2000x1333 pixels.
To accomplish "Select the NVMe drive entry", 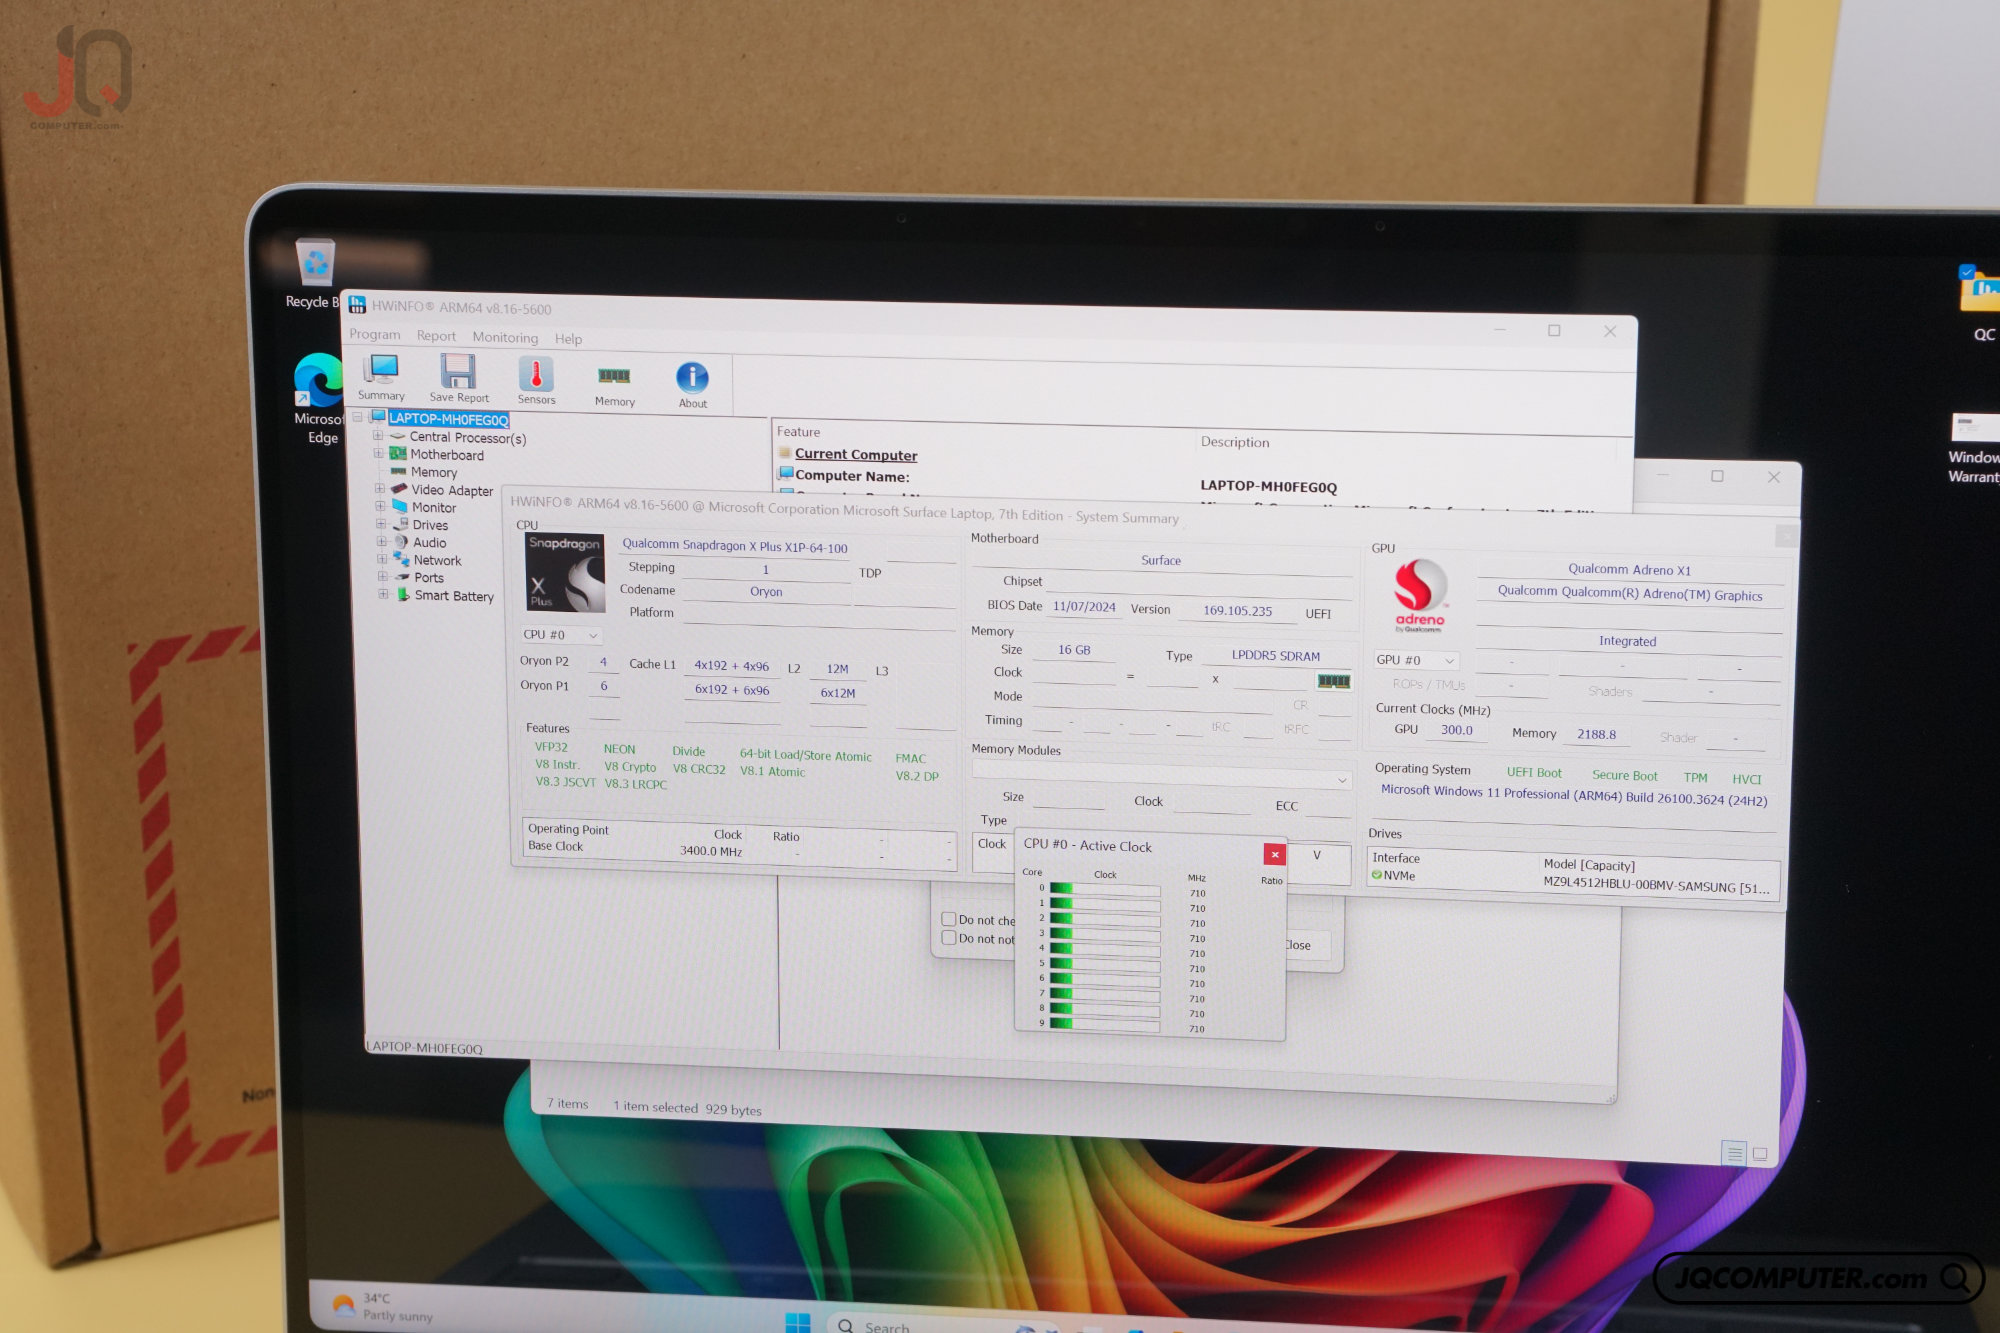I will 1392,876.
